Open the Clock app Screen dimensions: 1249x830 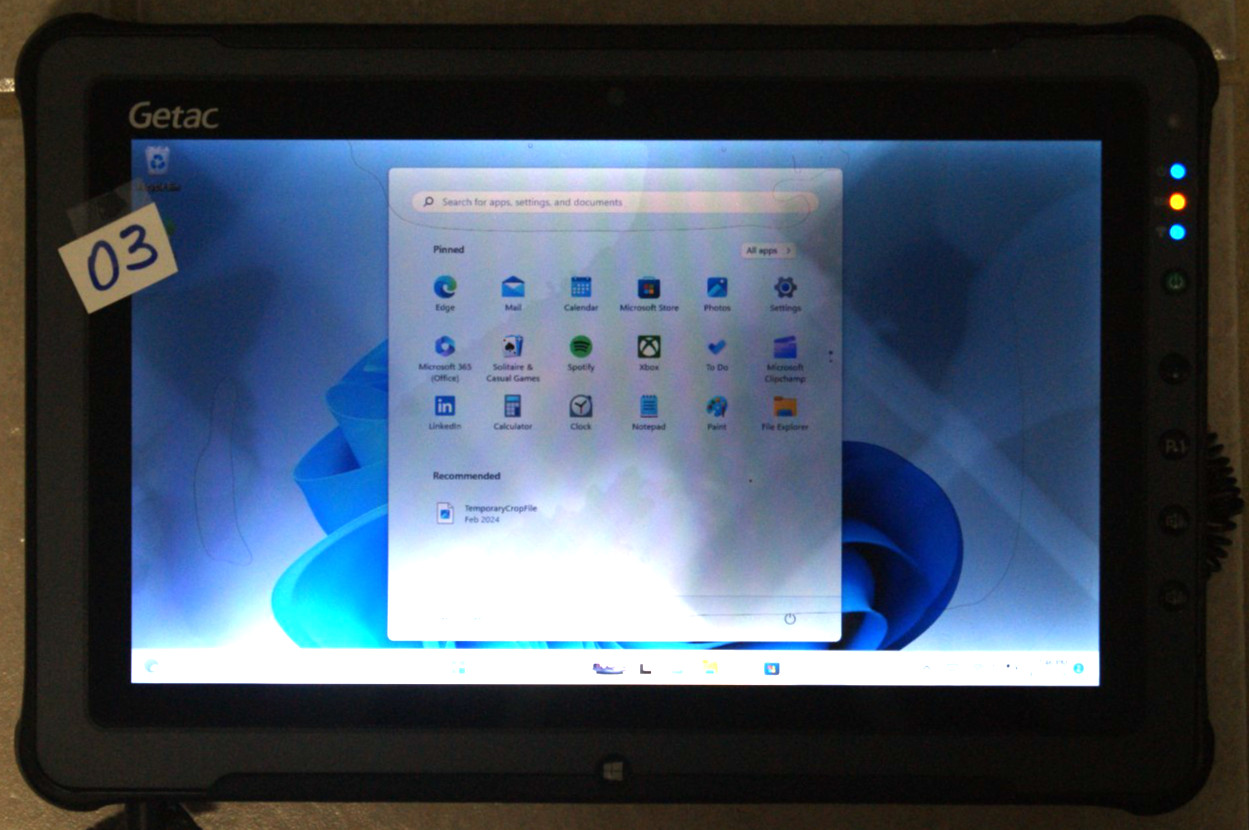[581, 412]
